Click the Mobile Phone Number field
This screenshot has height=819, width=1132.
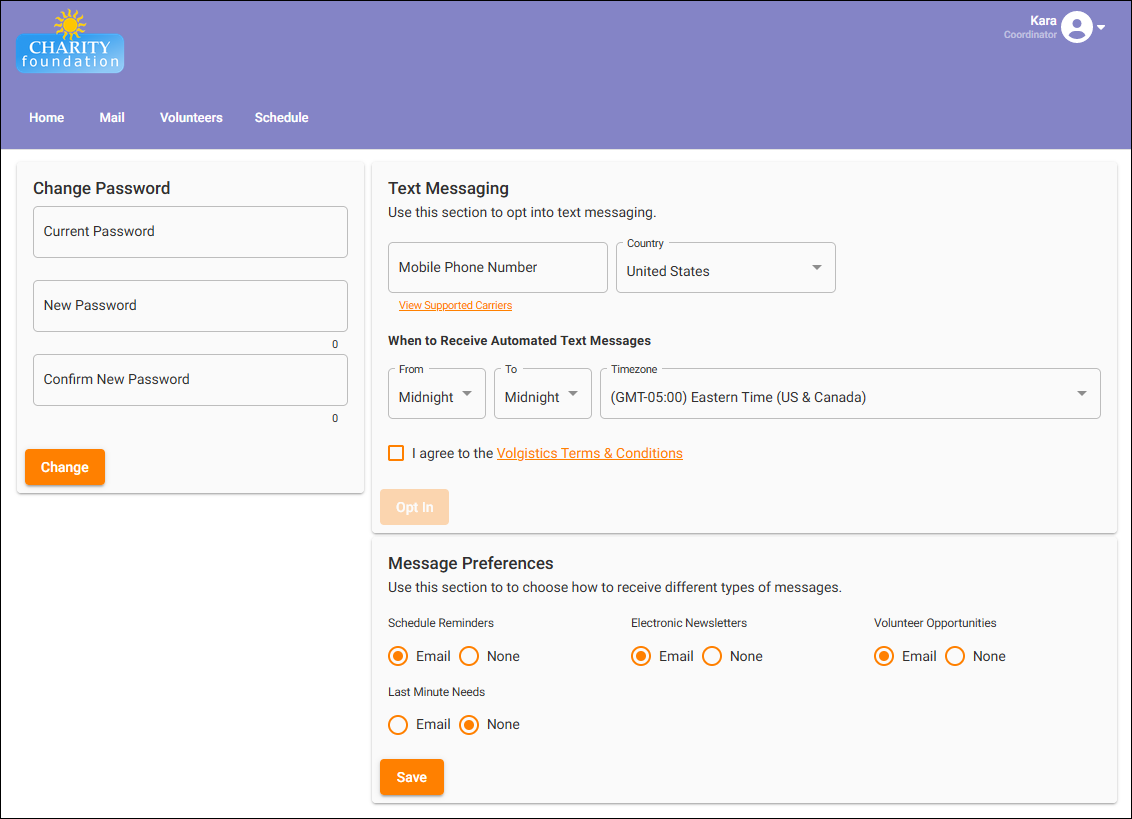click(497, 267)
